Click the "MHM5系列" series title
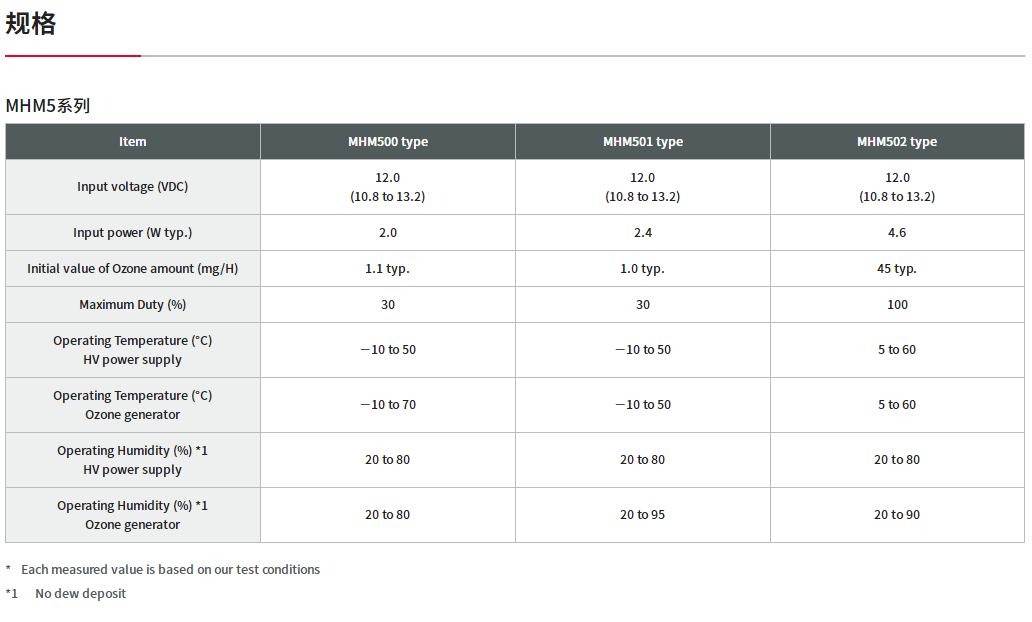1032x622 pixels. (48, 105)
